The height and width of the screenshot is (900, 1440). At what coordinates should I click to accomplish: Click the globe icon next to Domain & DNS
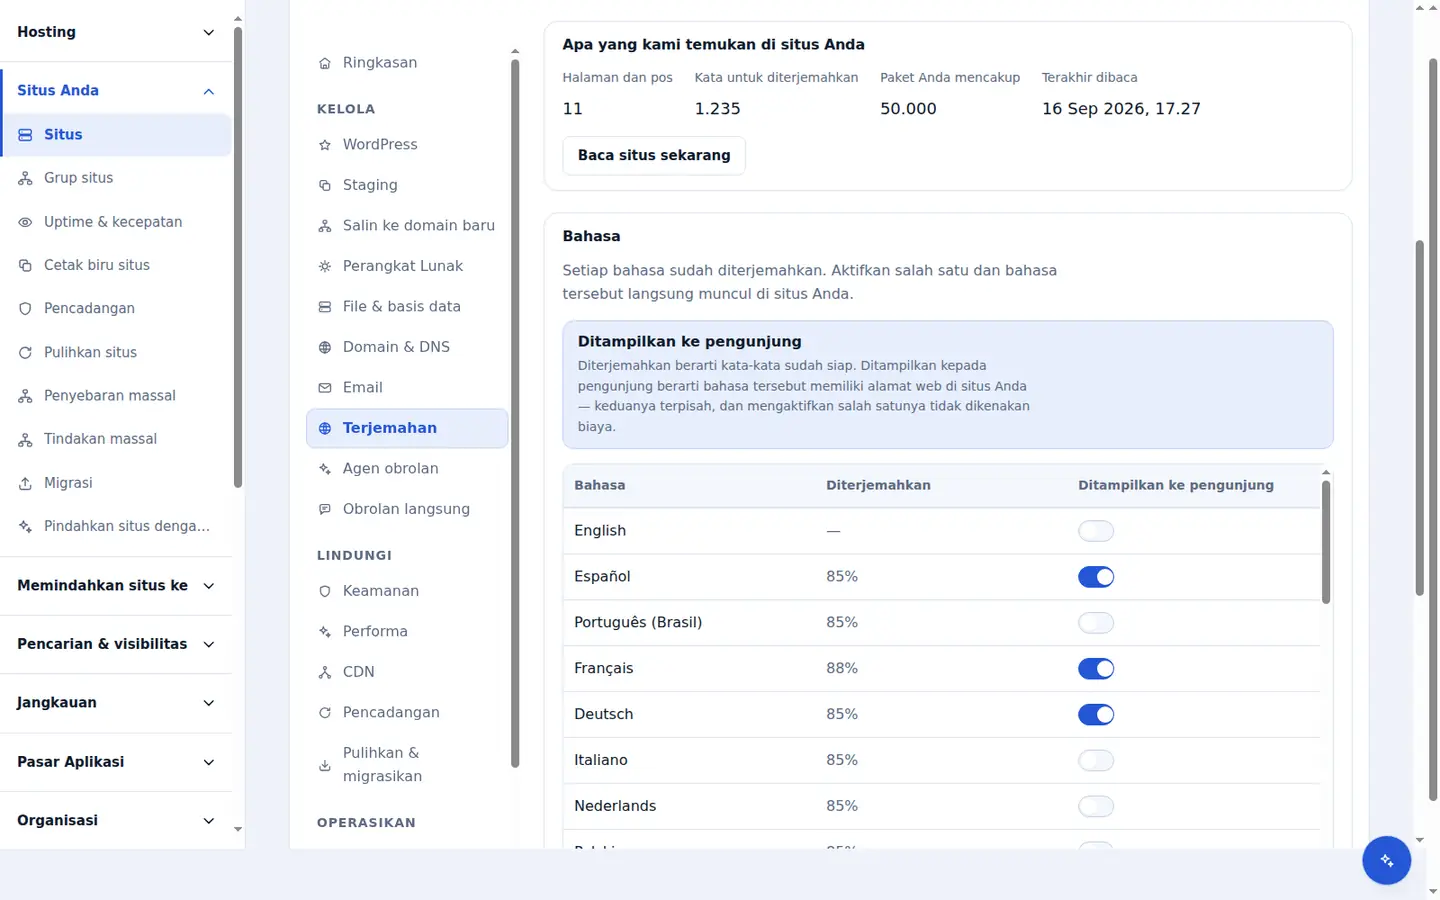[325, 347]
